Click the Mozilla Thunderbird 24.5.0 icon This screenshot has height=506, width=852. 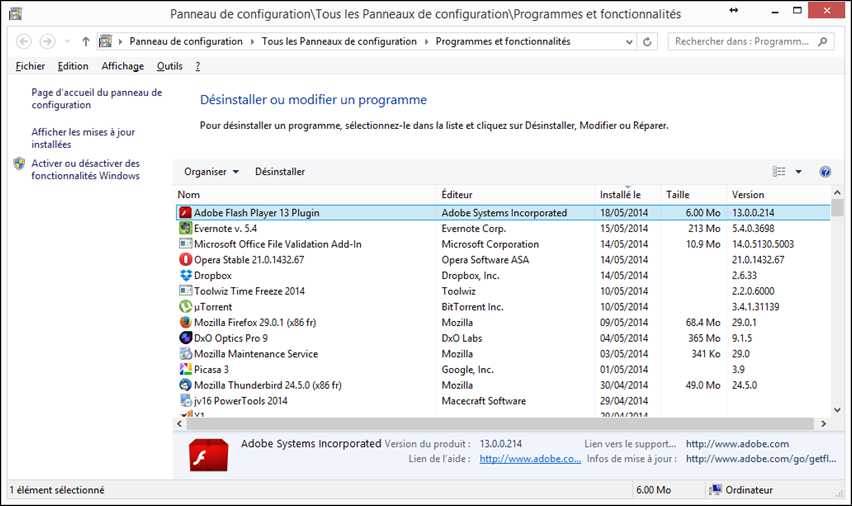click(x=186, y=385)
